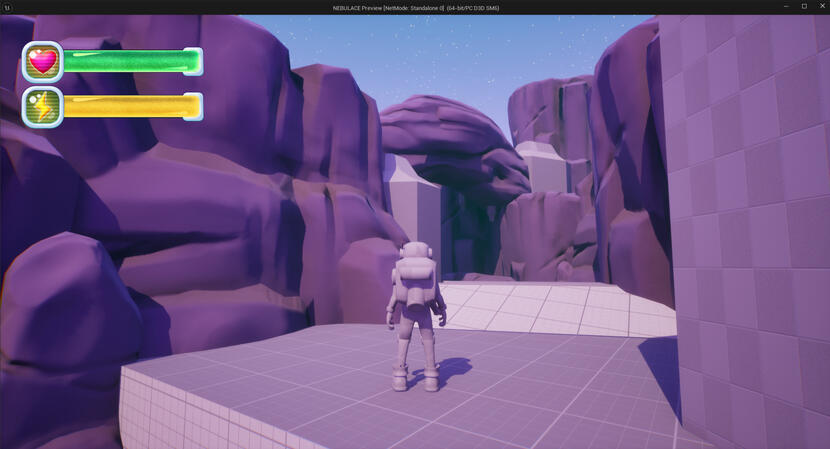This screenshot has width=830, height=449.
Task: Click the raised tiled platform behind the astronaut
Action: coord(540,305)
